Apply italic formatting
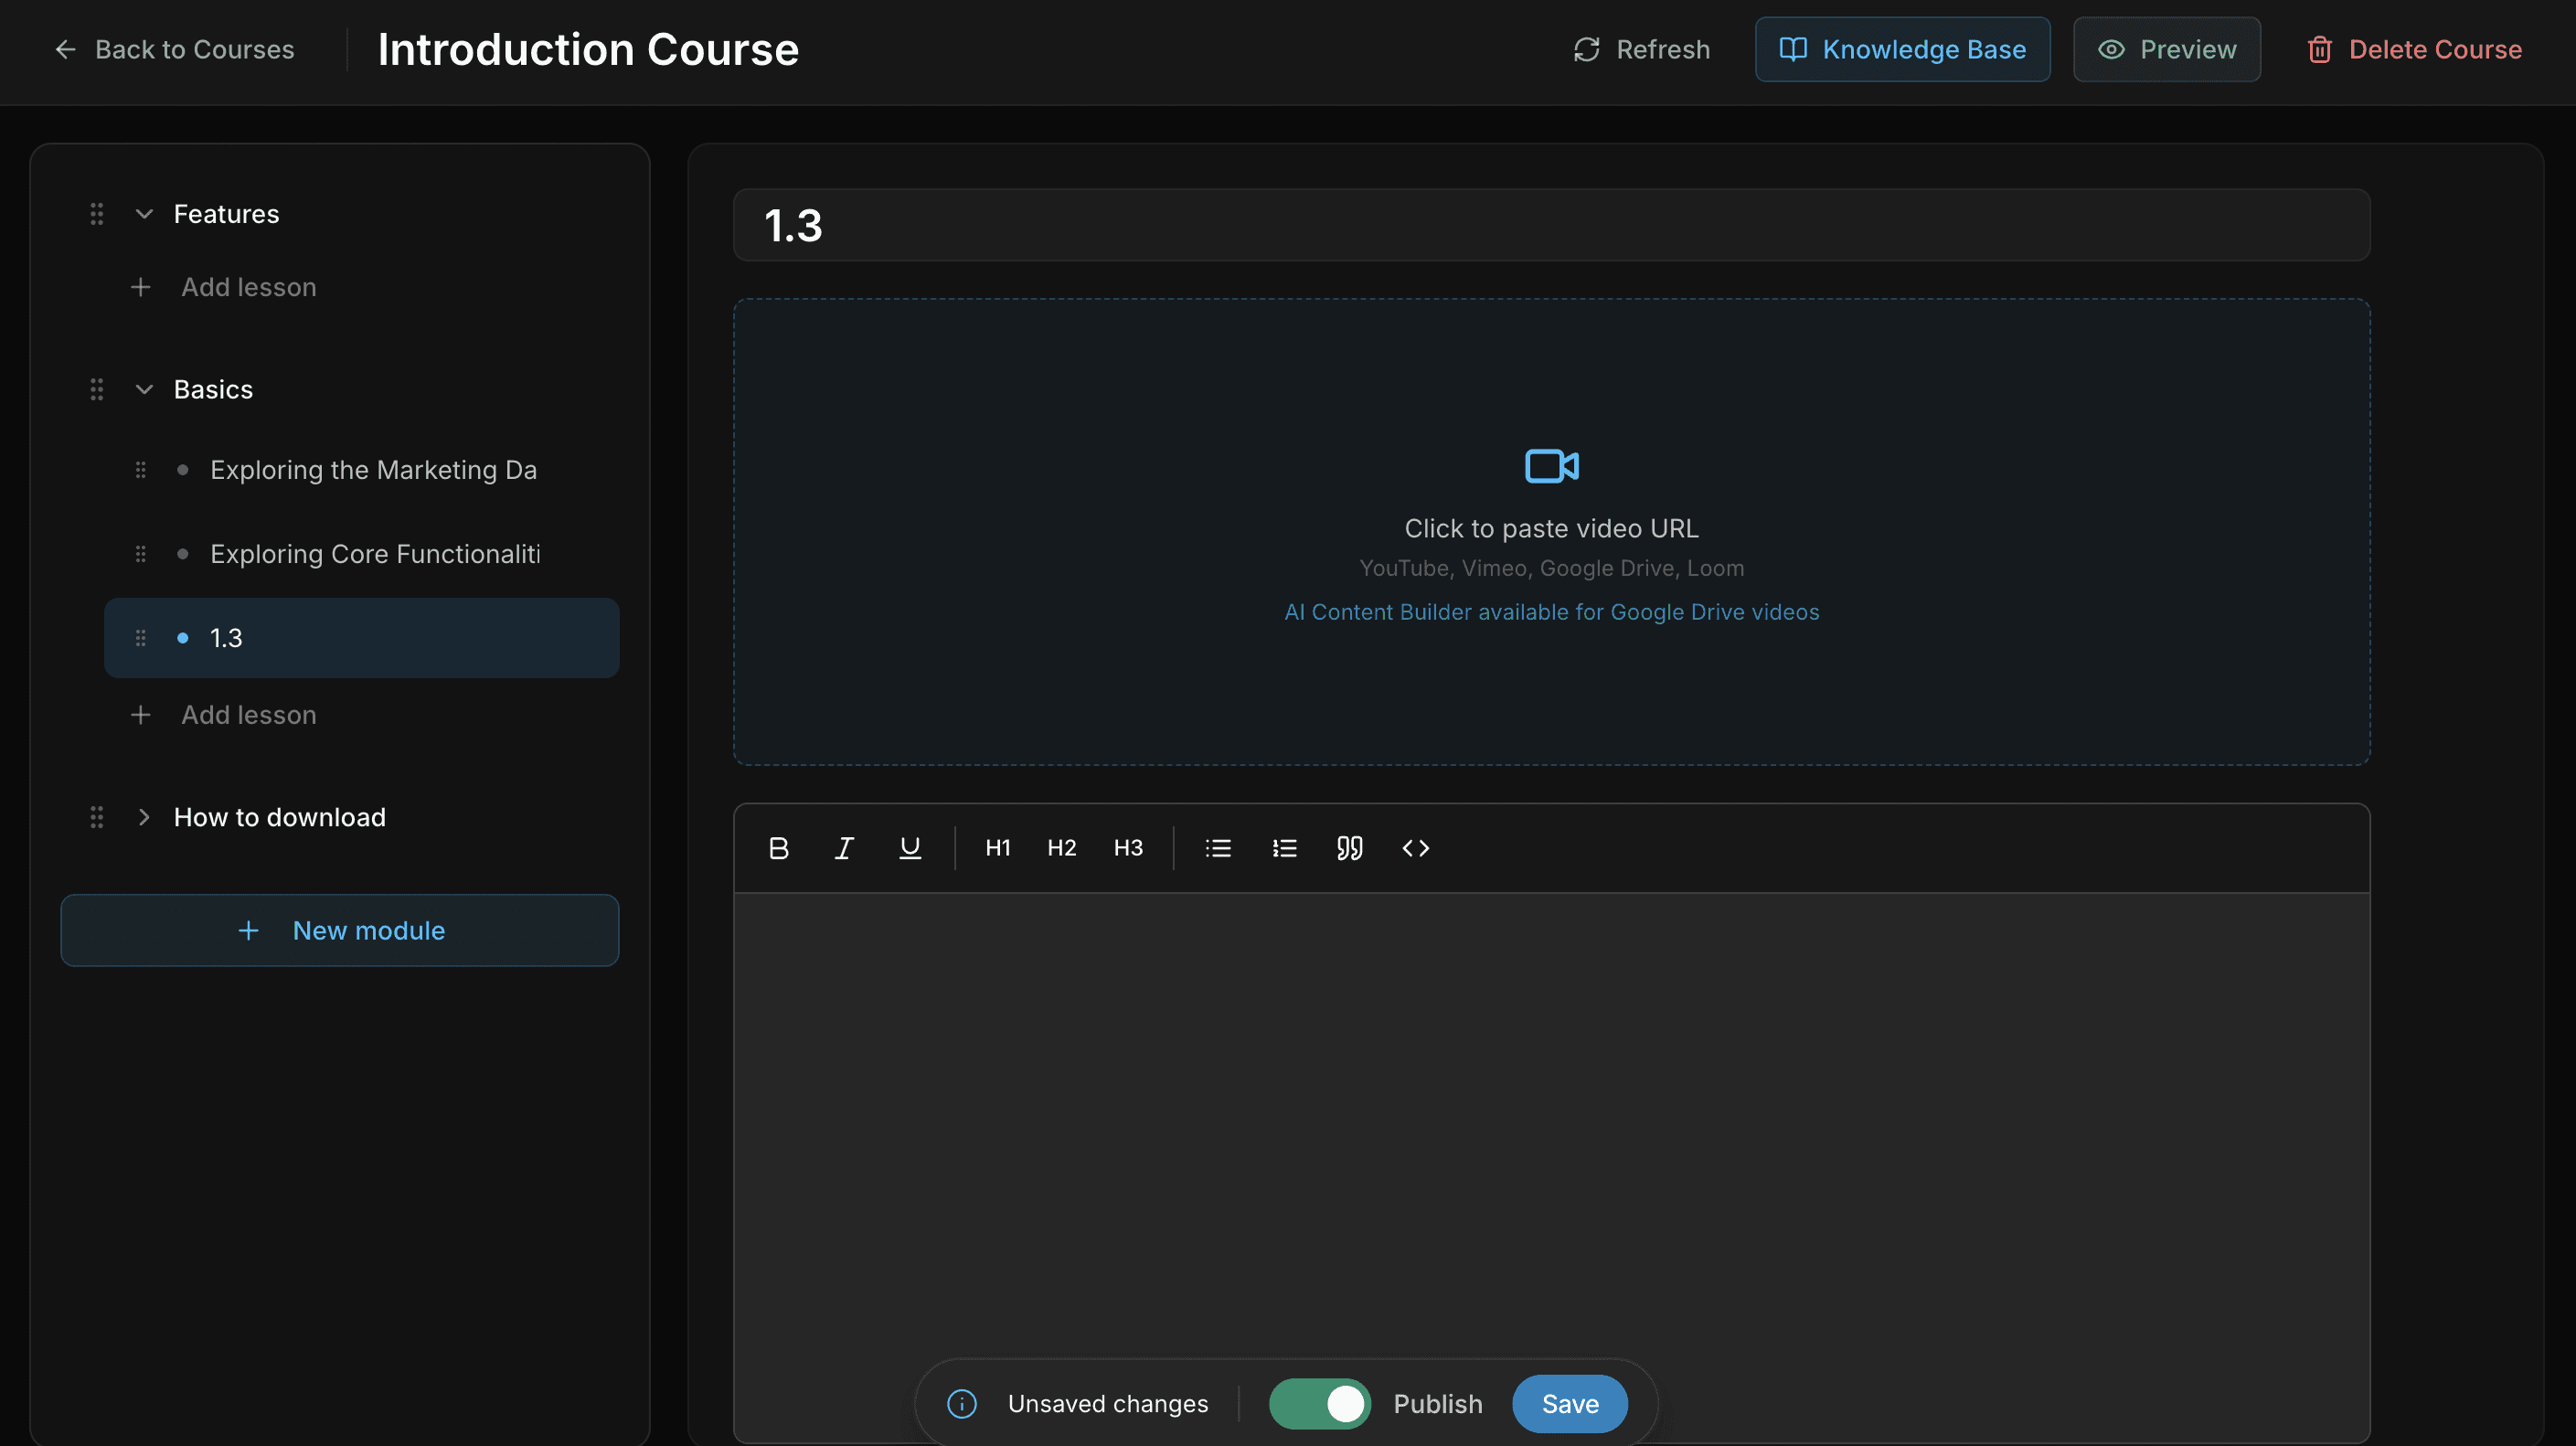The height and width of the screenshot is (1446, 2576). (843, 847)
